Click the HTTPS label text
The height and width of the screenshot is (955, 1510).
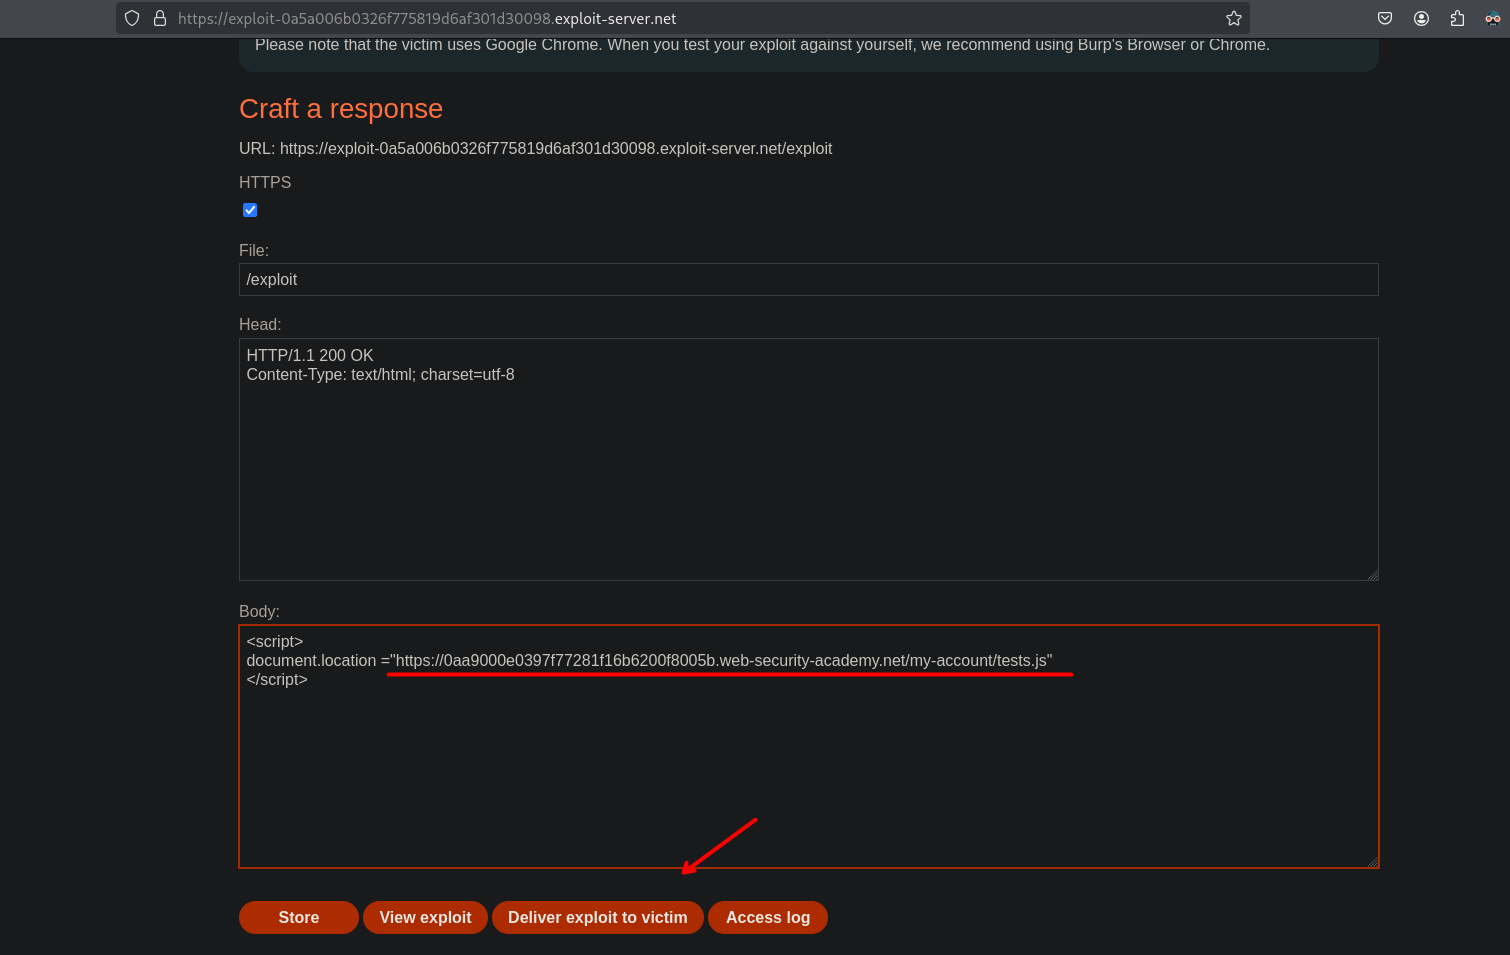(265, 182)
